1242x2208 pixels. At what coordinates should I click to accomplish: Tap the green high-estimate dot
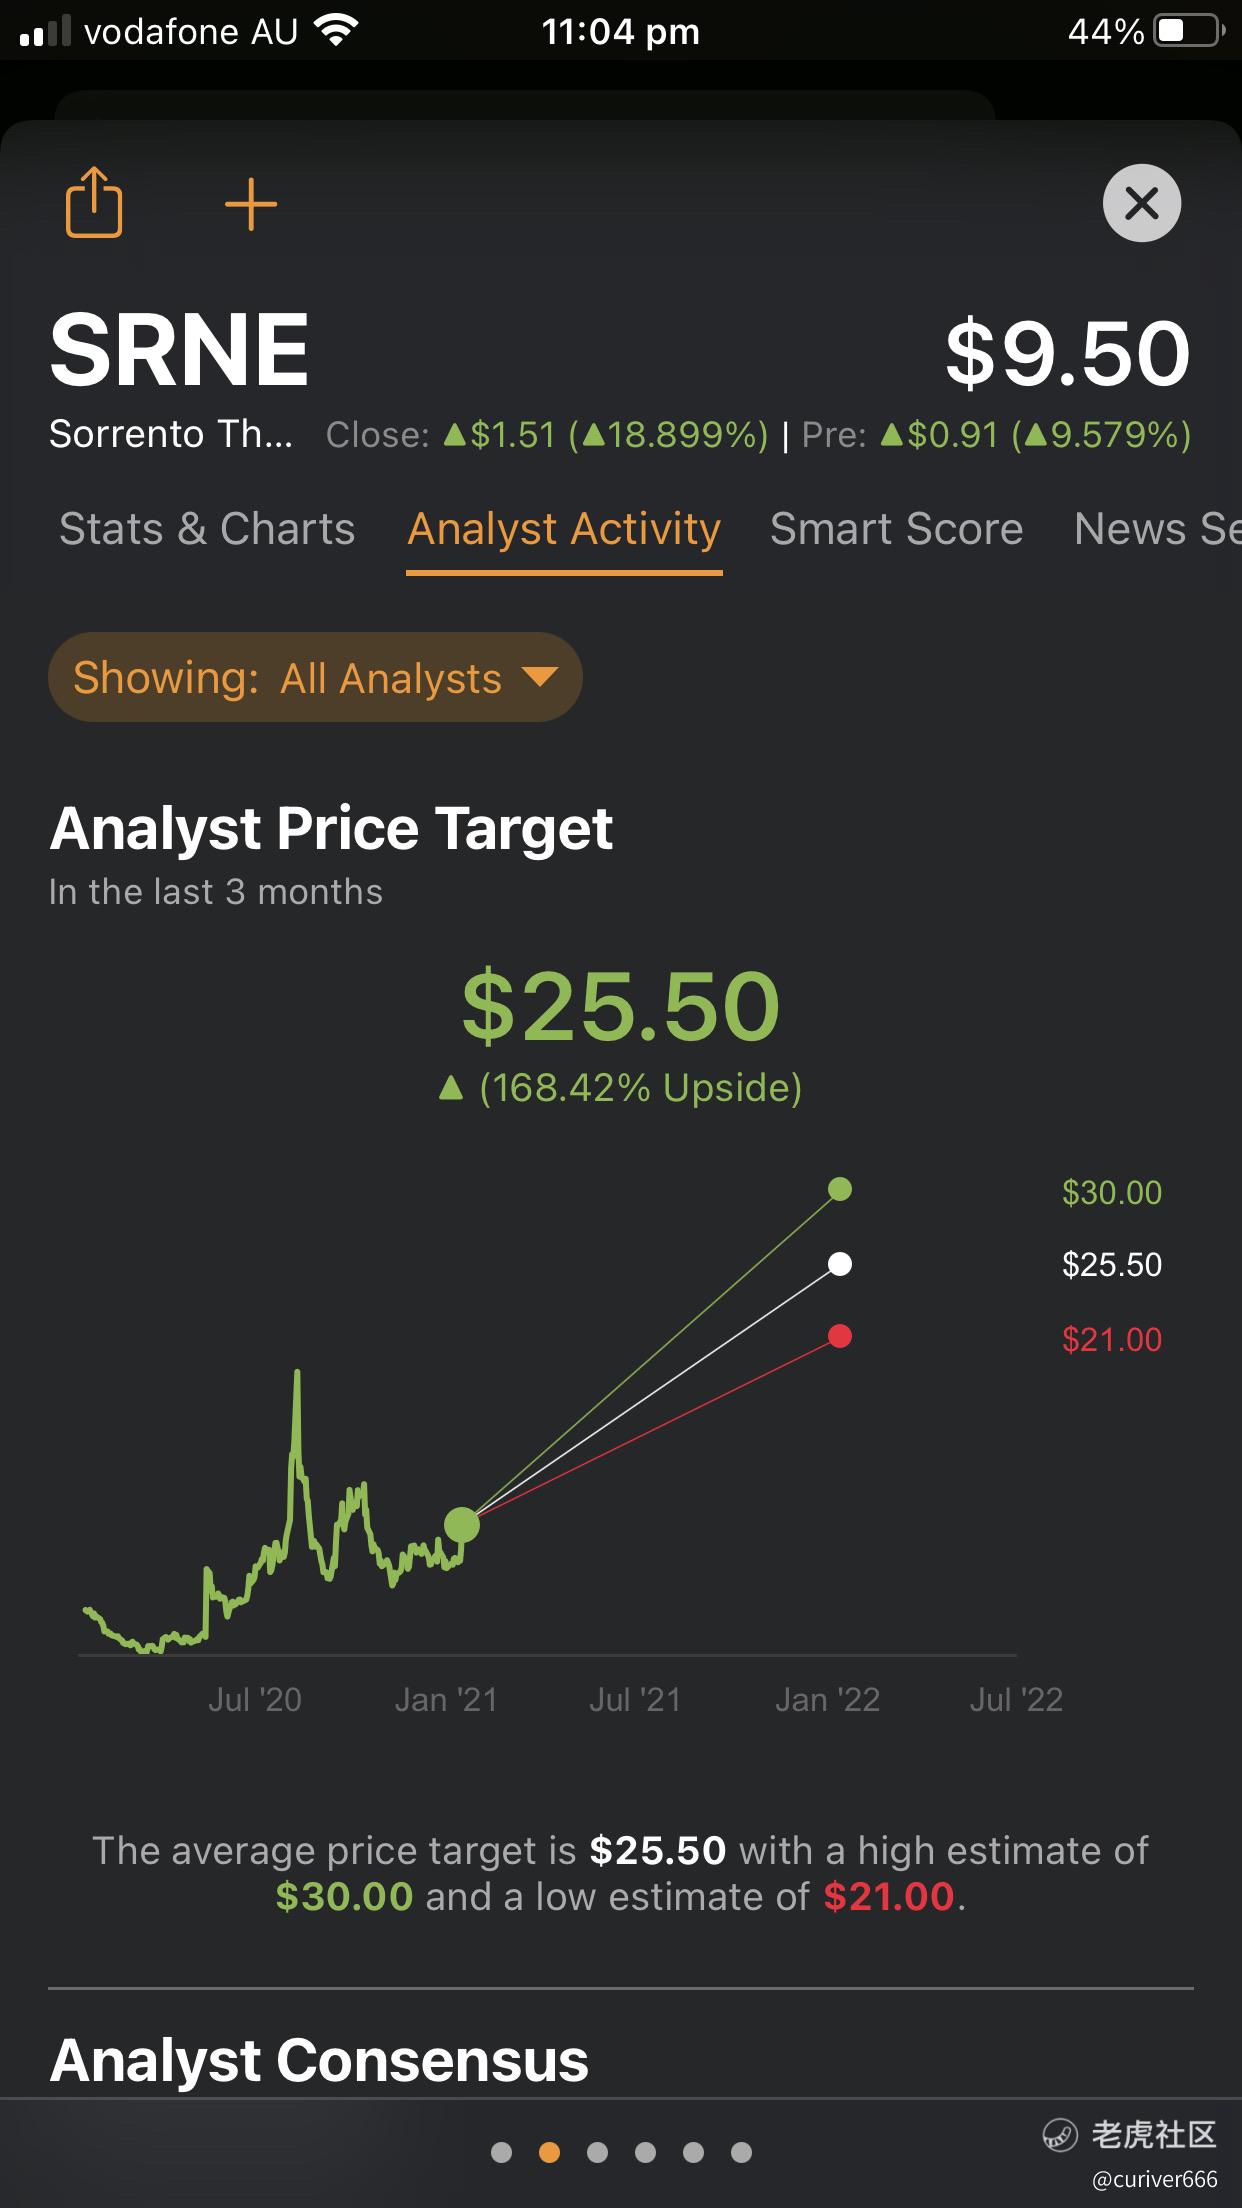(840, 1189)
